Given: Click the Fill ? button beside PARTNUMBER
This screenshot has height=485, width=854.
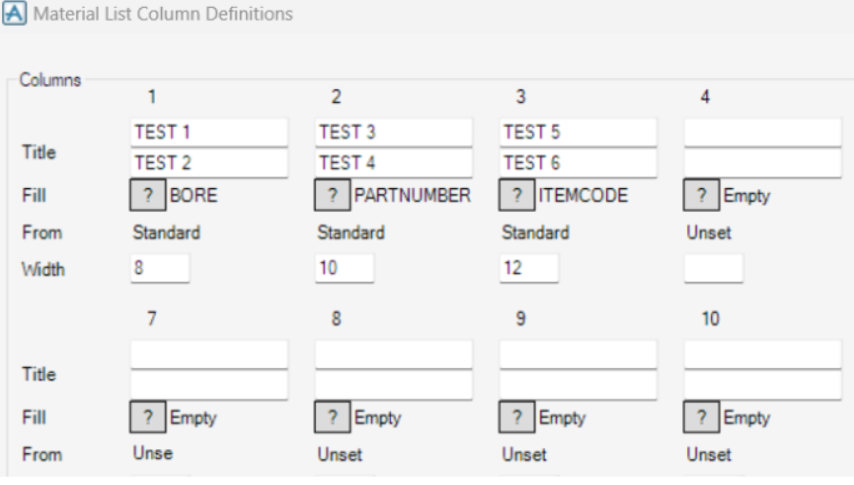Looking at the screenshot, I should point(333,197).
